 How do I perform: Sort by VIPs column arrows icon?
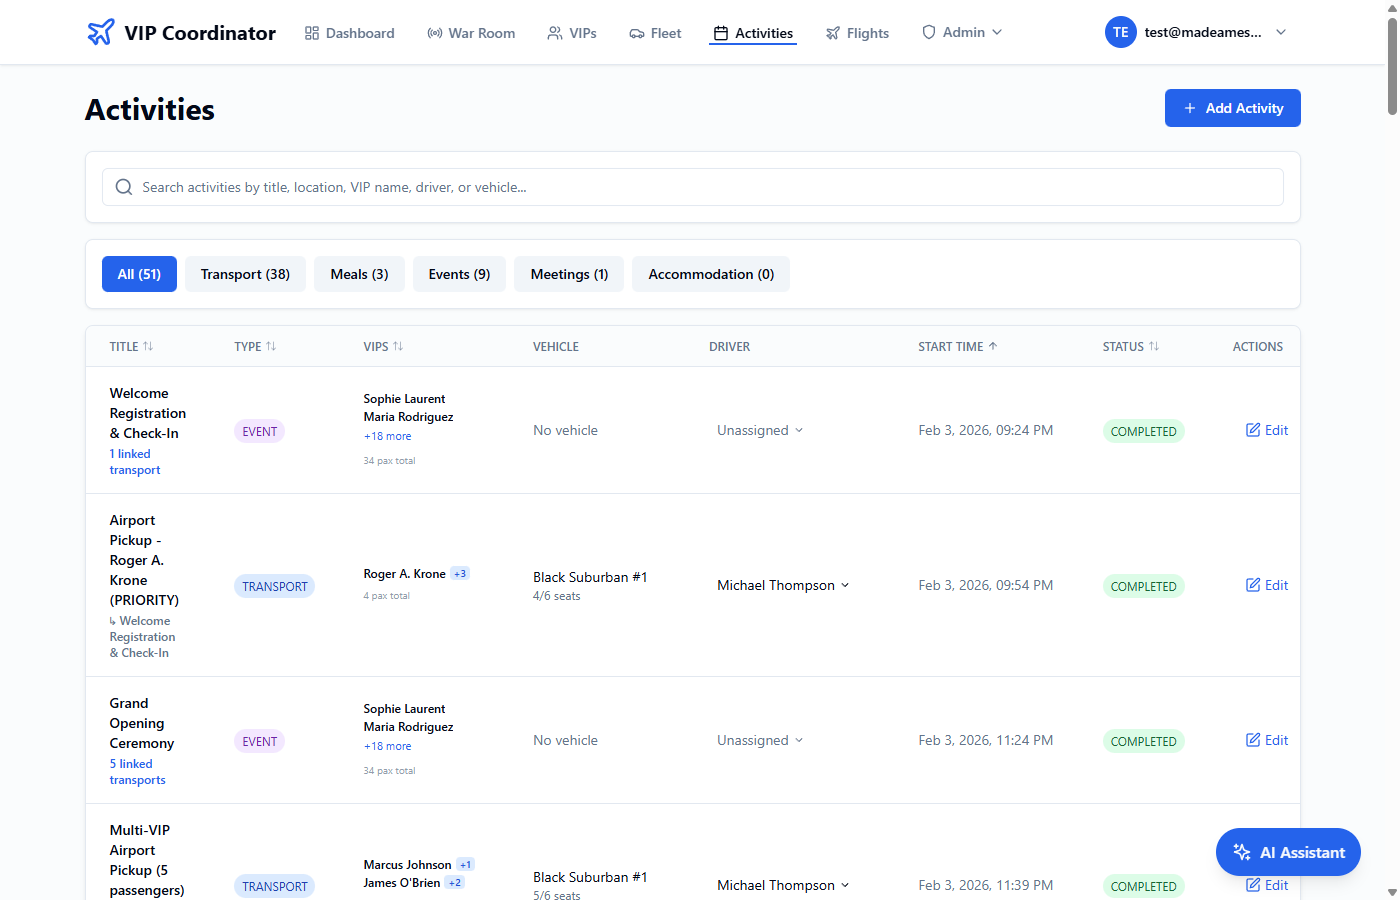pos(398,346)
